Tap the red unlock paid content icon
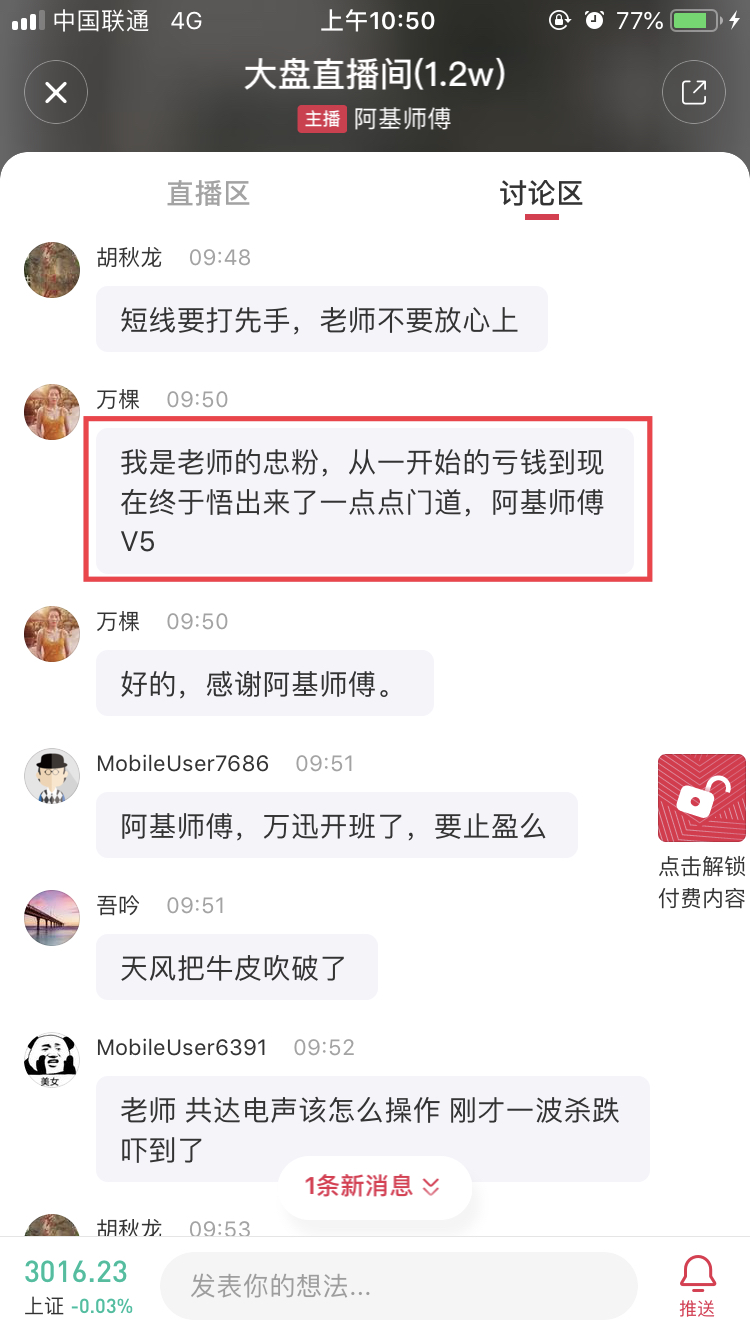This screenshot has height=1334, width=750. click(x=701, y=797)
